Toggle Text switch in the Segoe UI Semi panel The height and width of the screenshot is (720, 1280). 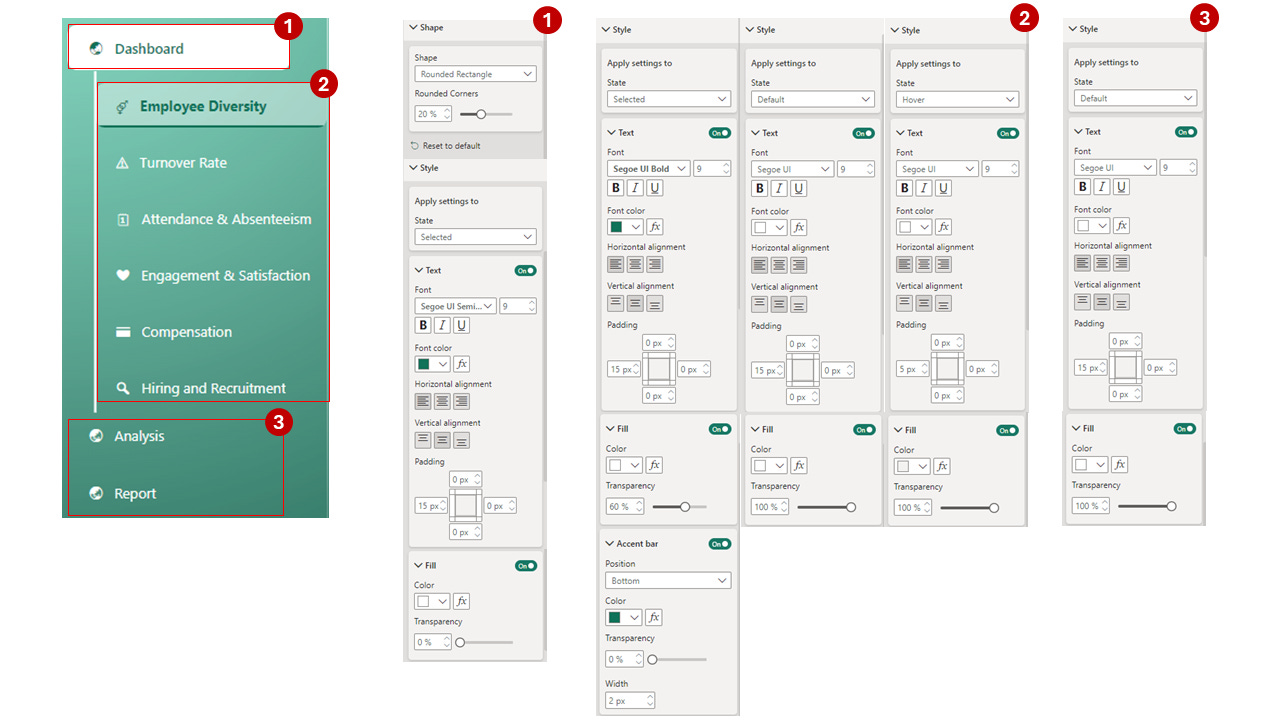[x=526, y=270]
